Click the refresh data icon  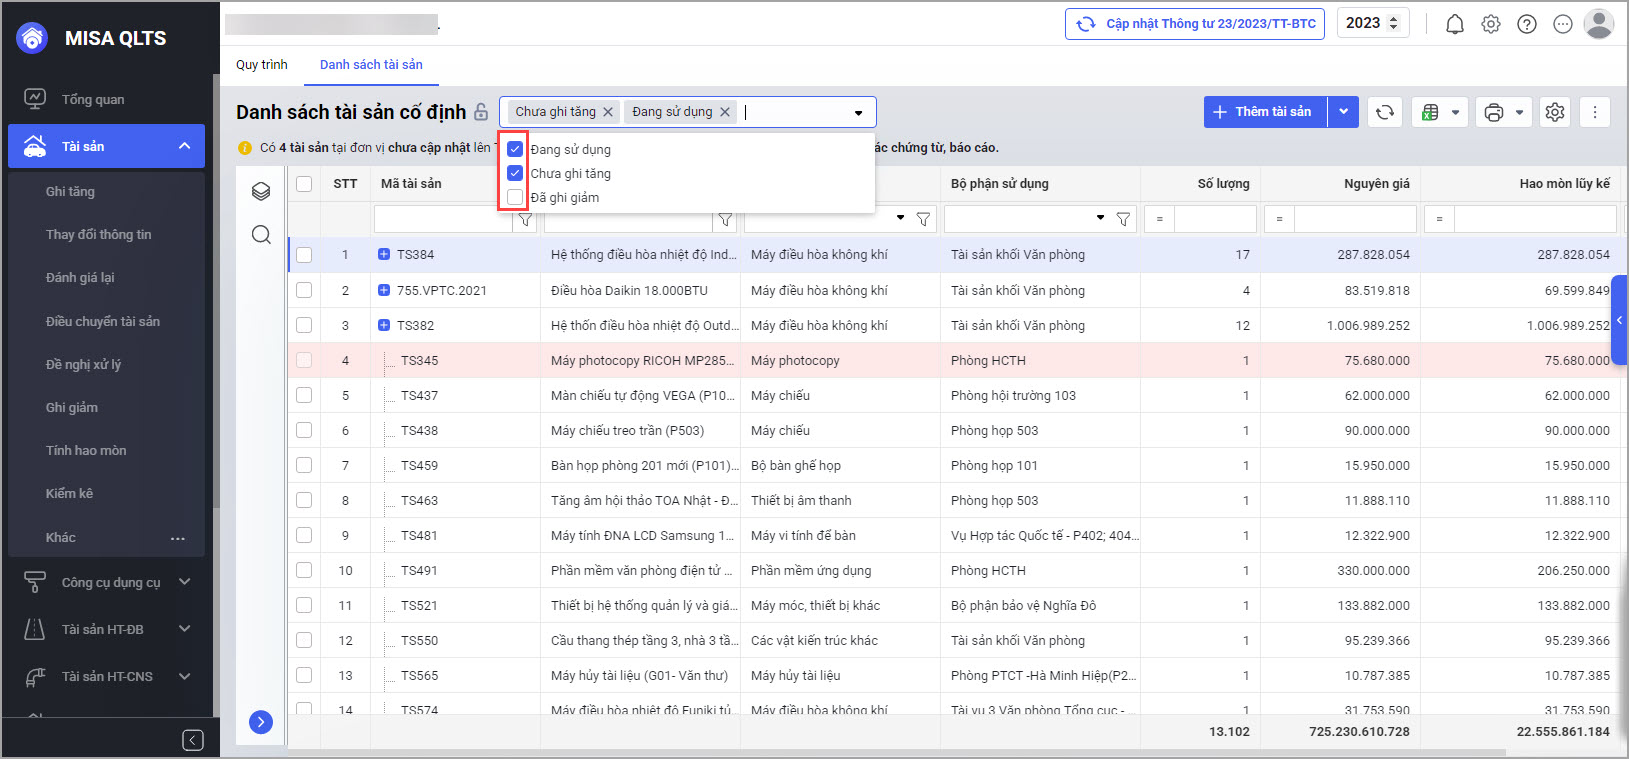pyautogui.click(x=1384, y=112)
